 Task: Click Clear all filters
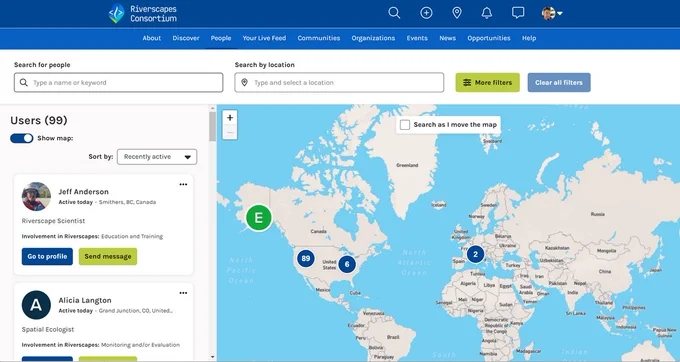[559, 82]
